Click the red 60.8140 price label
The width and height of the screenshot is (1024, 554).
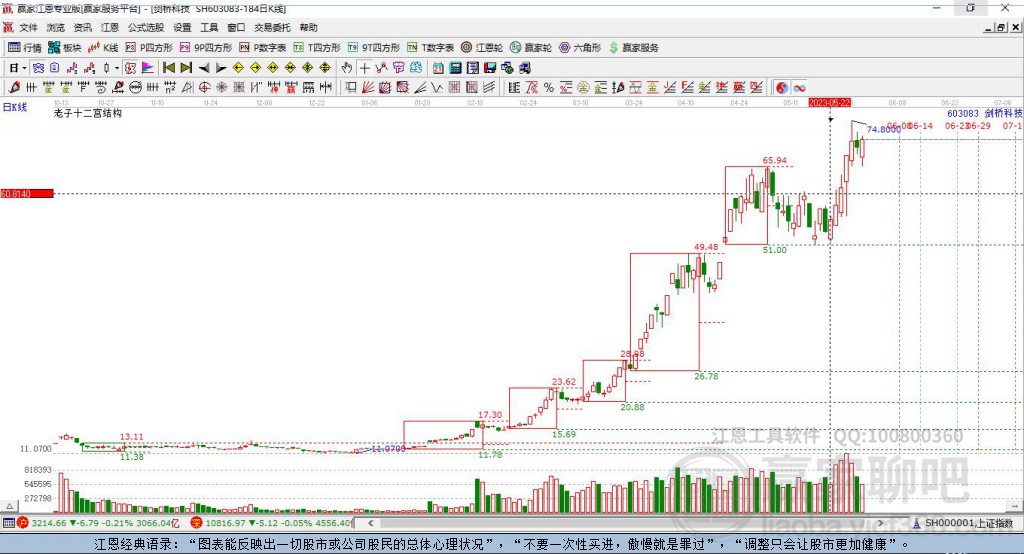click(27, 193)
